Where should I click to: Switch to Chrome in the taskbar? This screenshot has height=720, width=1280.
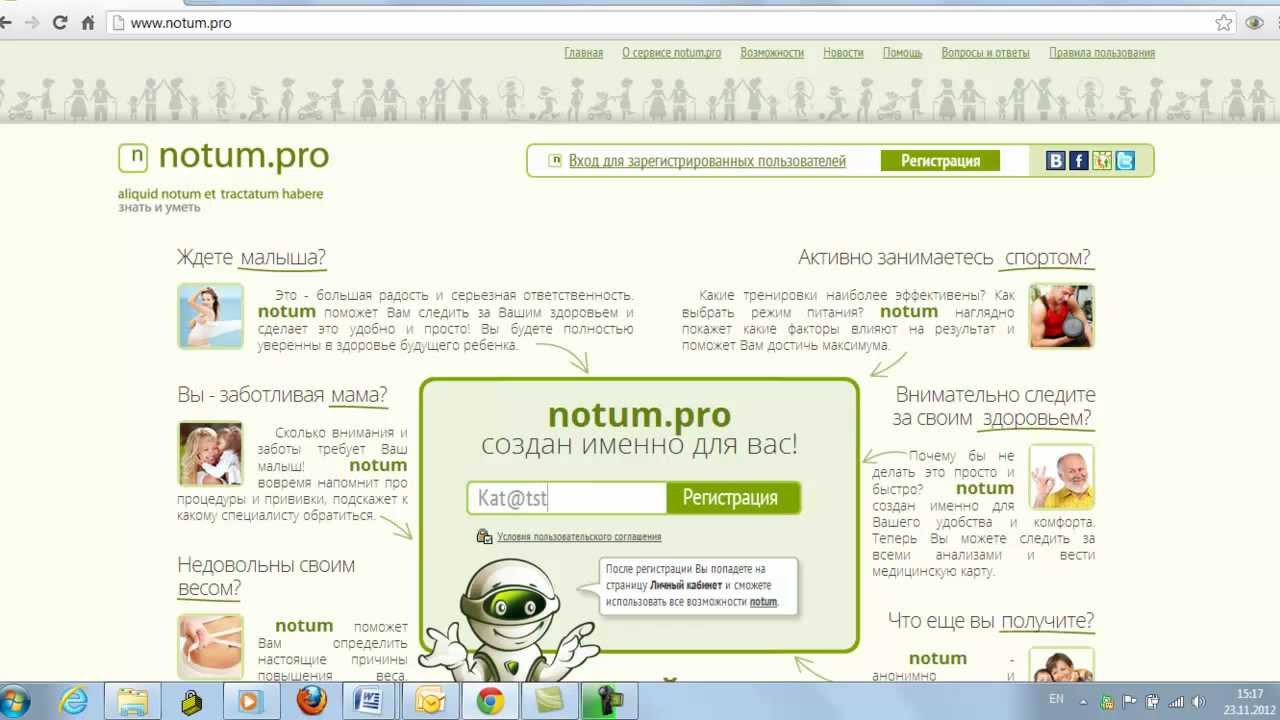[490, 702]
